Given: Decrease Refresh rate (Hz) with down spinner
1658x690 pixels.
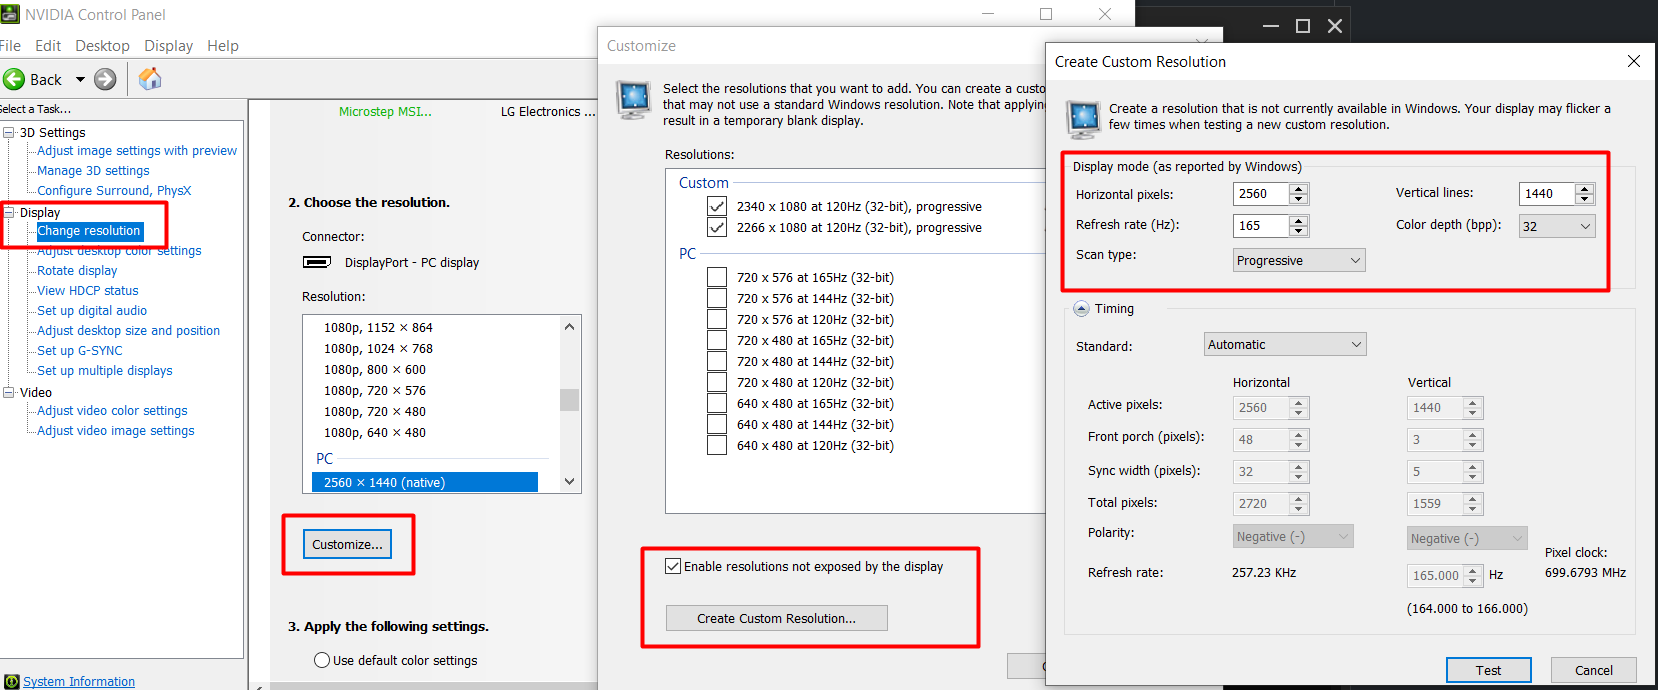Looking at the screenshot, I should point(1298,231).
